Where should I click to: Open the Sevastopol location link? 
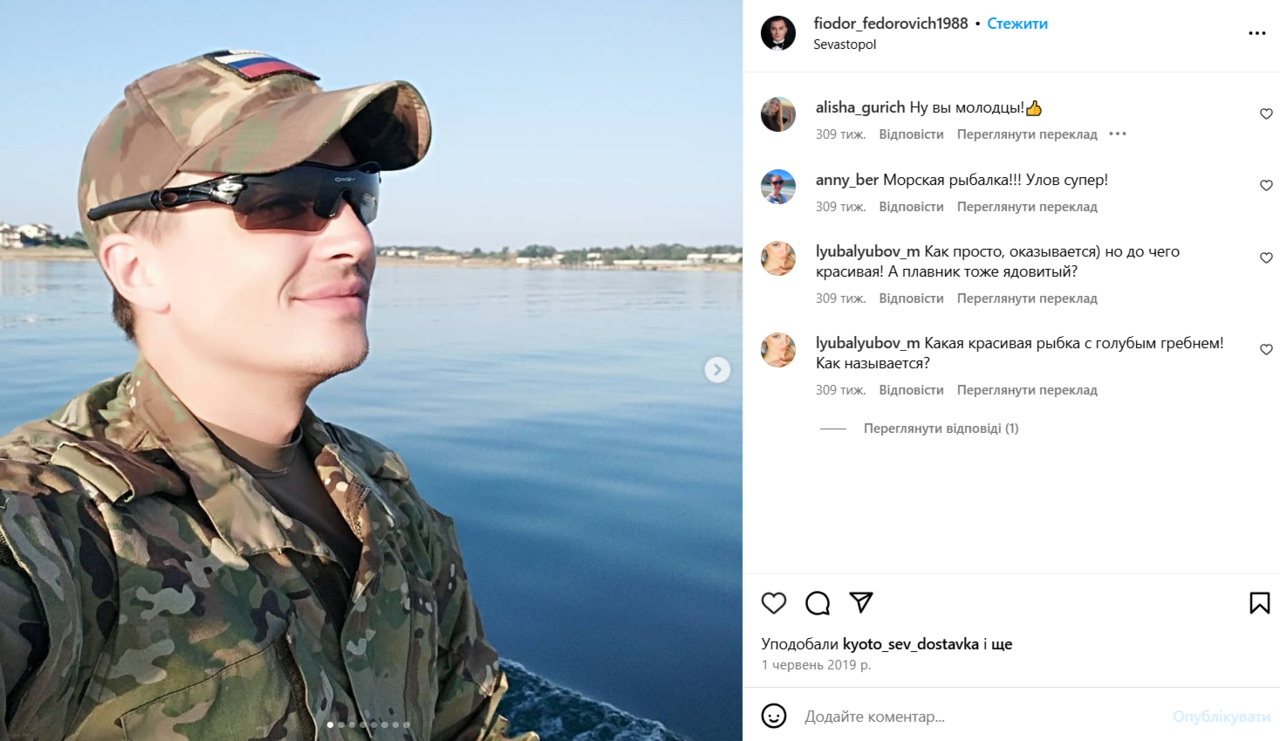point(845,45)
